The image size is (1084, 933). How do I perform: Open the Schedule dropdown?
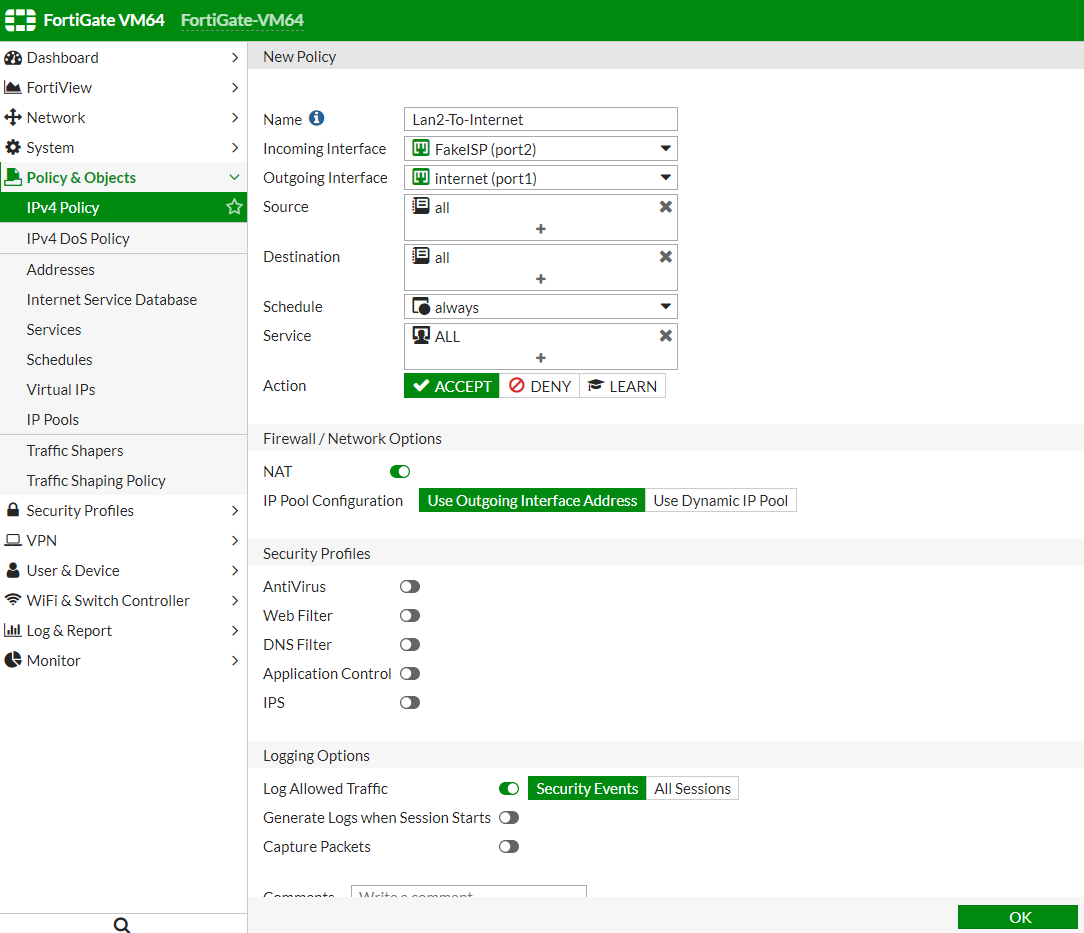(x=541, y=307)
